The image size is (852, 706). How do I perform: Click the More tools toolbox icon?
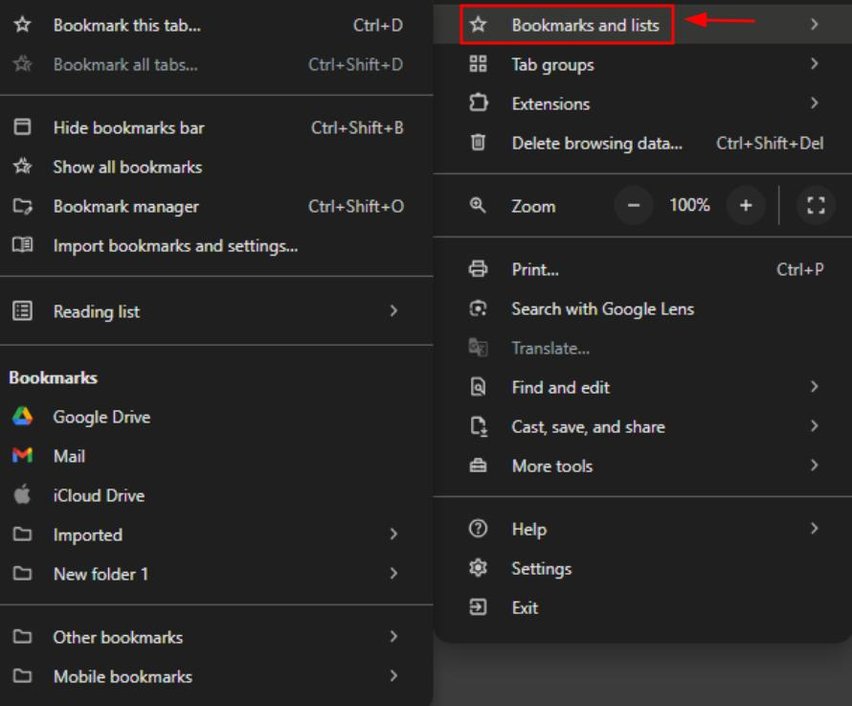(478, 465)
